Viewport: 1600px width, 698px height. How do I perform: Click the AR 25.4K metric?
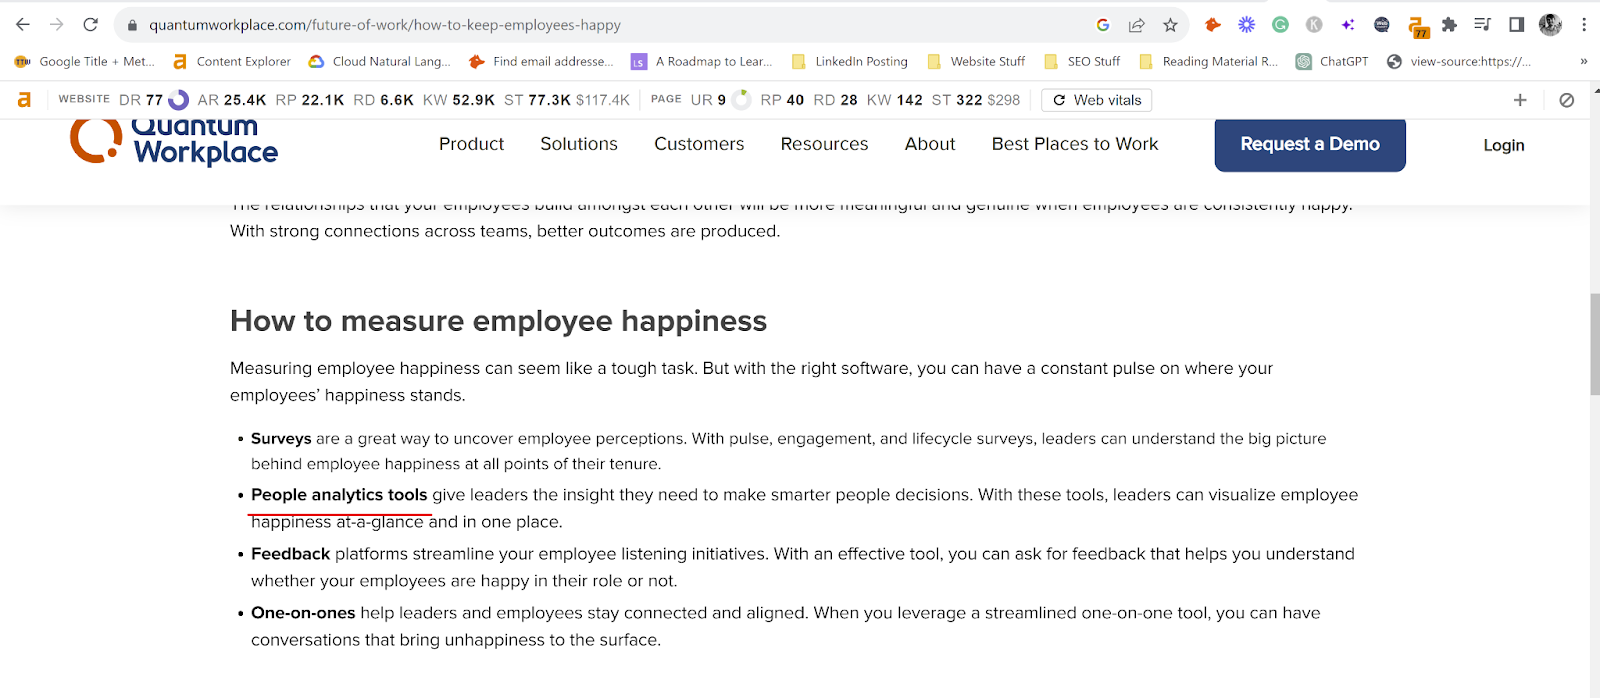232,100
